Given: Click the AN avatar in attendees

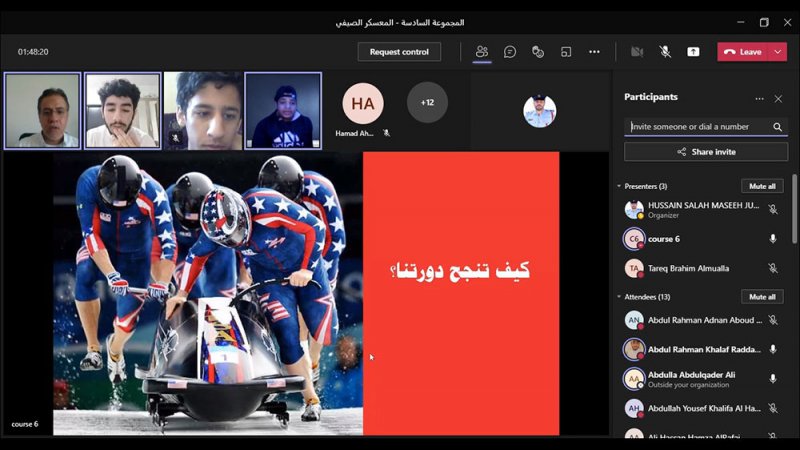Looking at the screenshot, I should 634,320.
